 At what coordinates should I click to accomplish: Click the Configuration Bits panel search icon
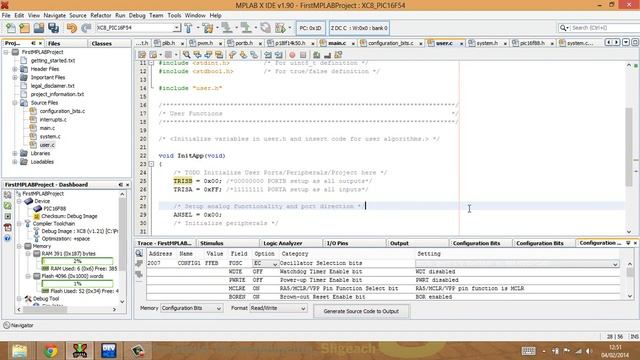tap(139, 253)
